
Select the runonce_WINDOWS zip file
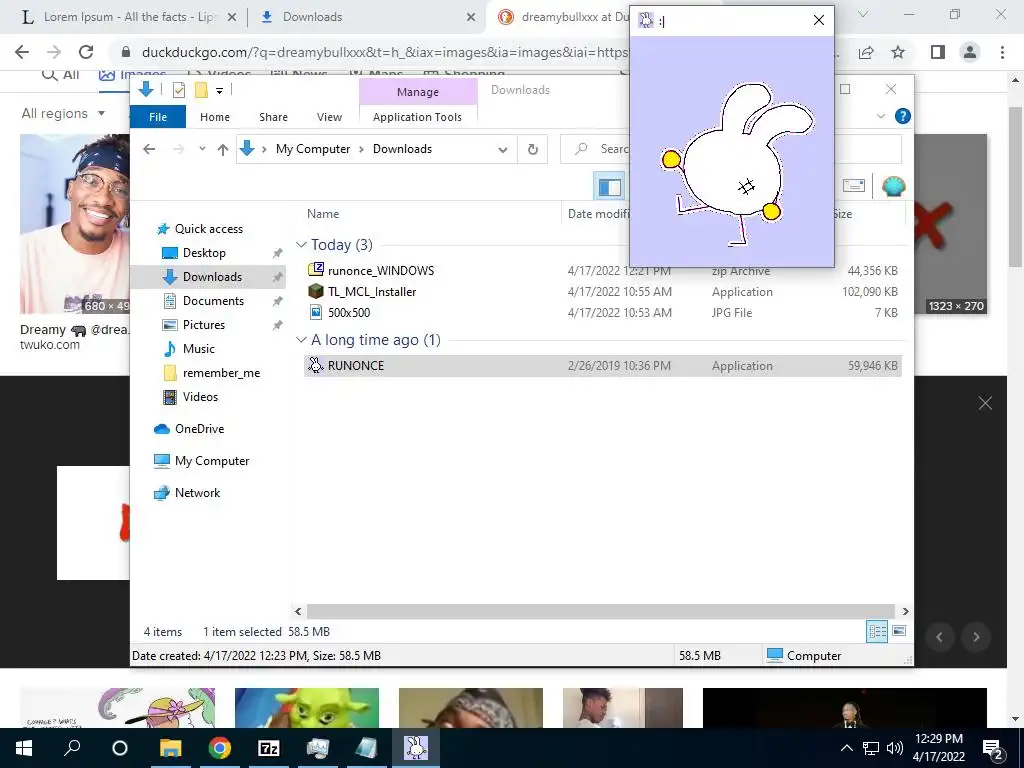click(x=381, y=270)
